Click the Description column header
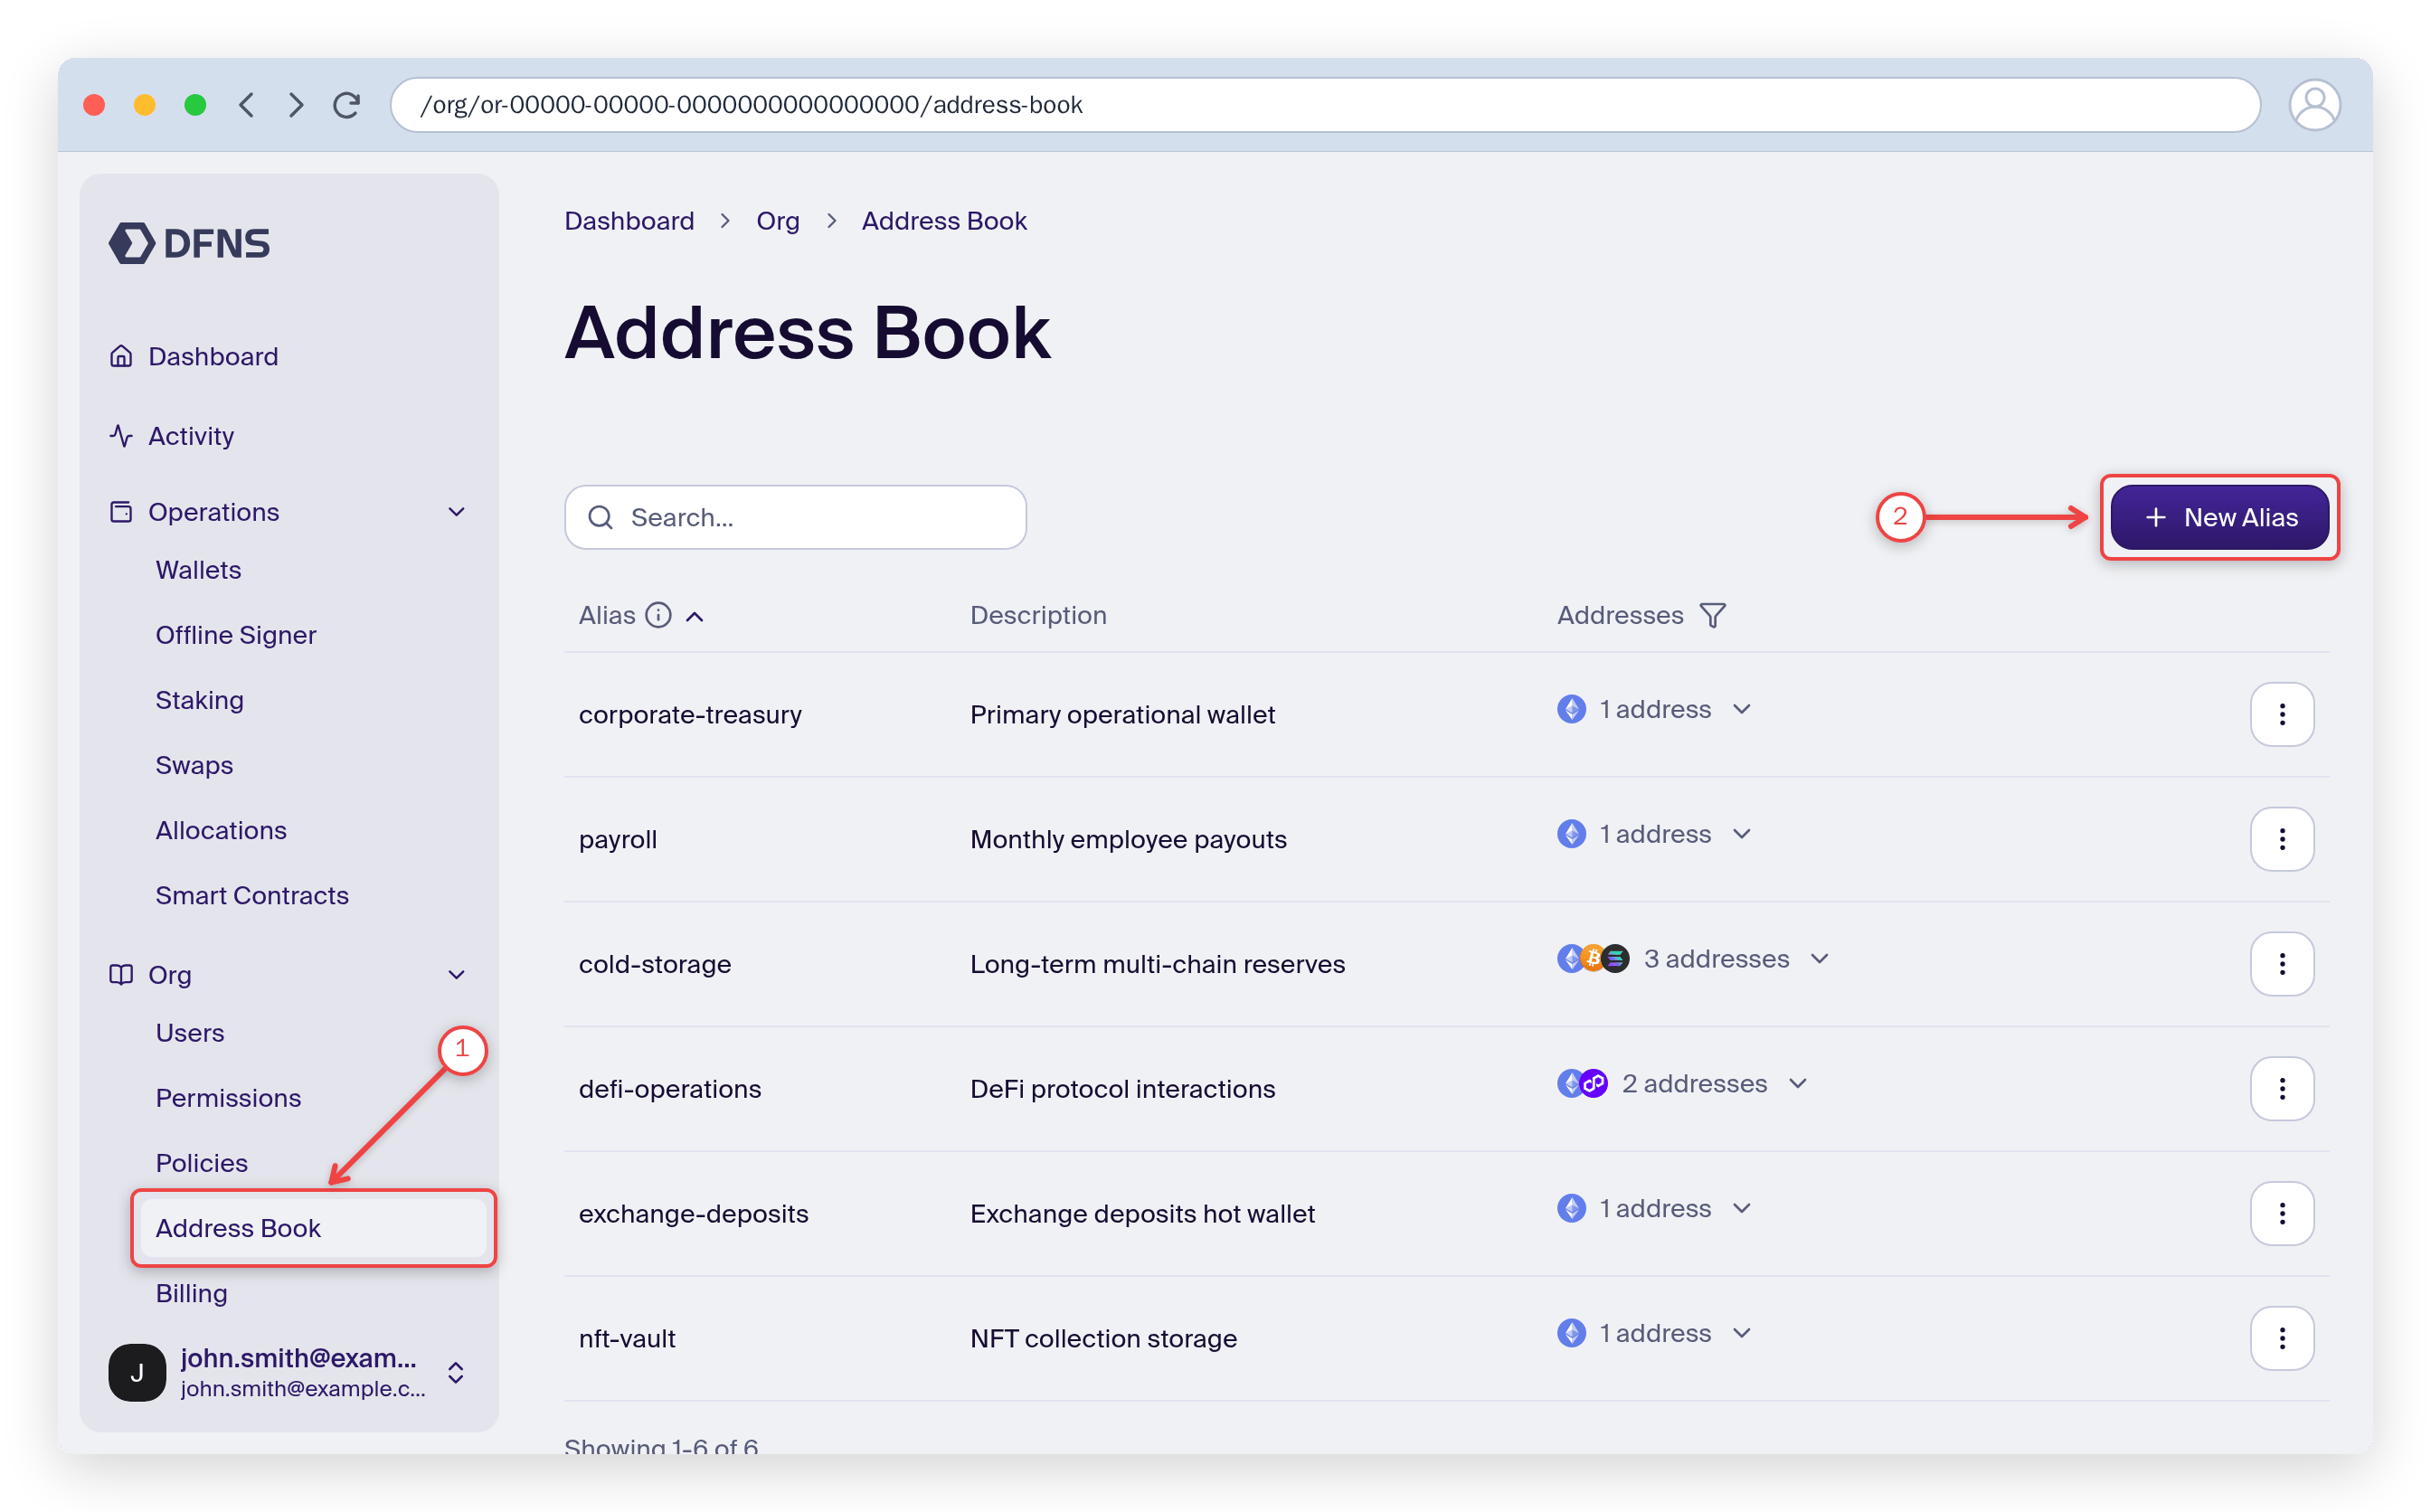The width and height of the screenshot is (2431, 1512). 1038,615
